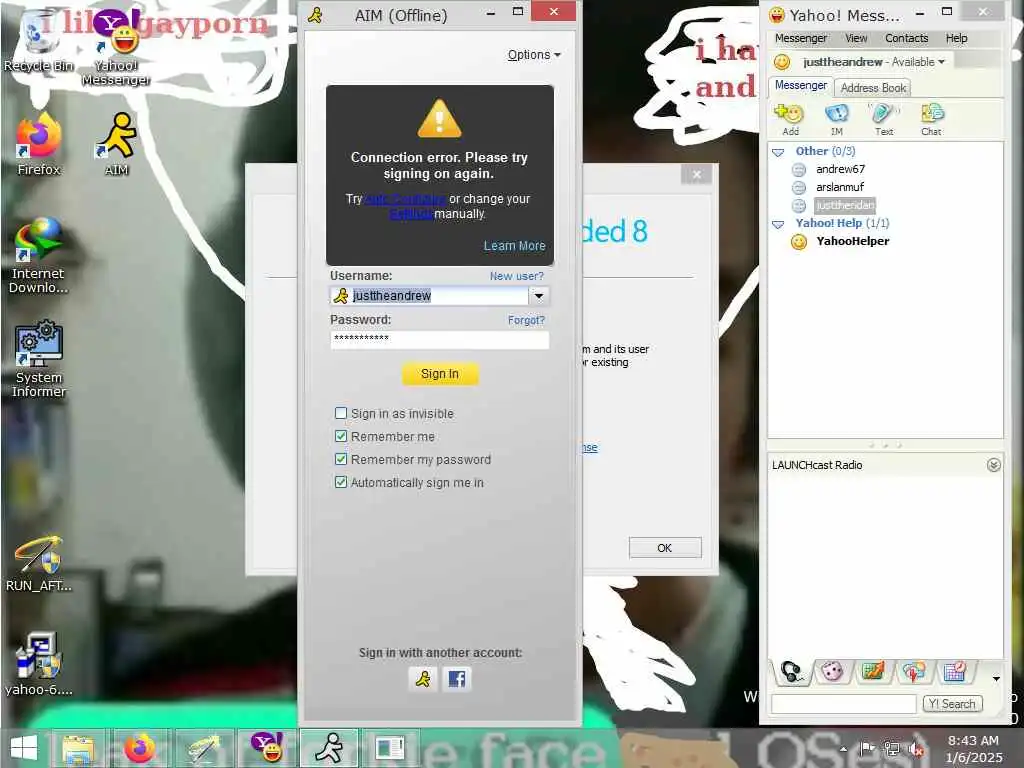The width and height of the screenshot is (1024, 768).
Task: Close the background dialog with its X button
Action: coord(697,174)
